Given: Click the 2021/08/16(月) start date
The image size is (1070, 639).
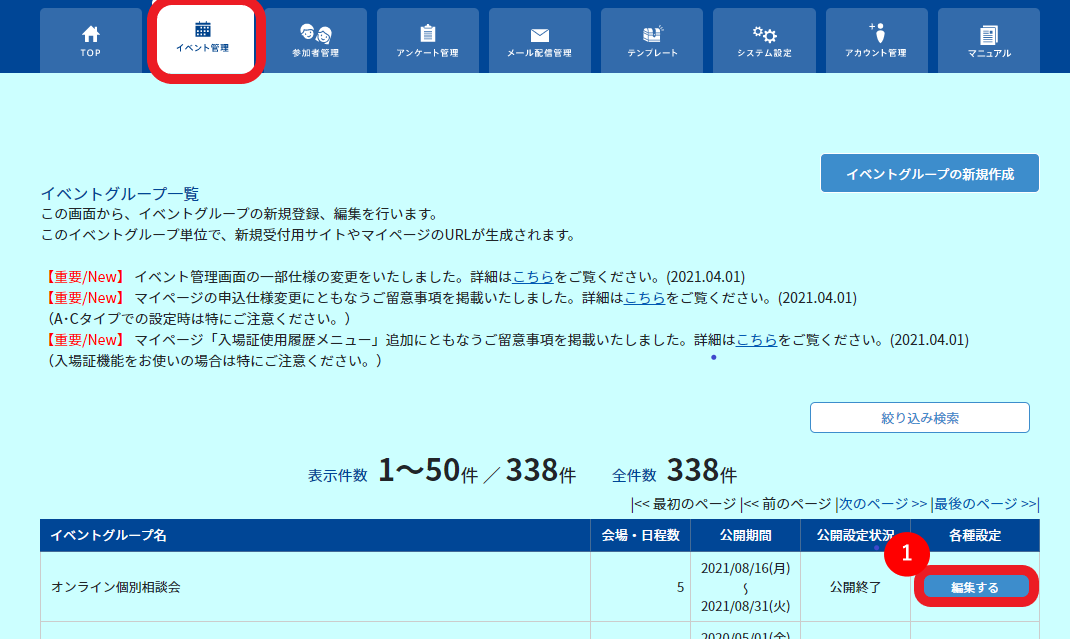Looking at the screenshot, I should point(746,568).
